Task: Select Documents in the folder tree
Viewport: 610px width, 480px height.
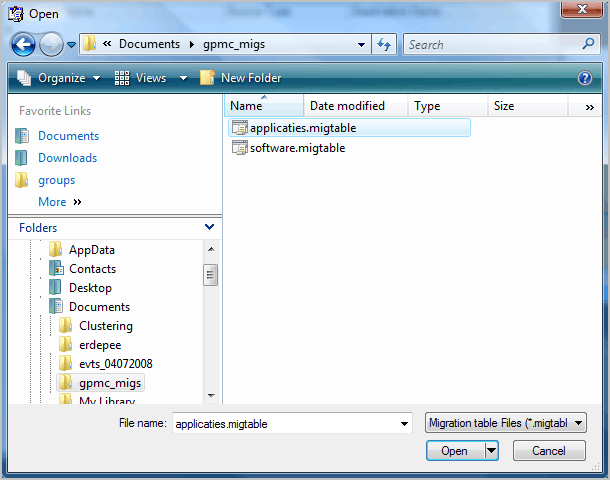Action: coord(100,307)
